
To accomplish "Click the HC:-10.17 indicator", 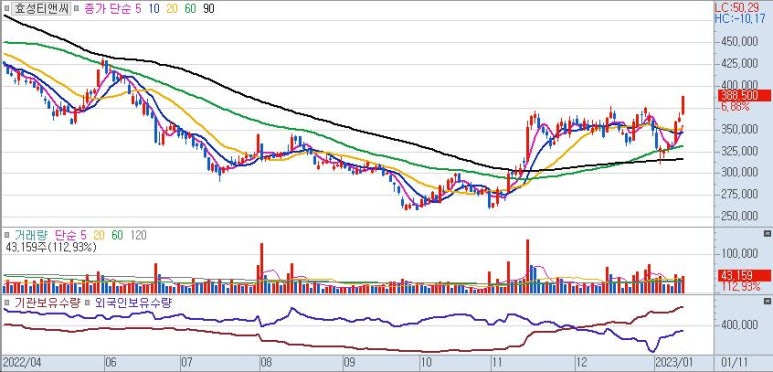I will [739, 19].
